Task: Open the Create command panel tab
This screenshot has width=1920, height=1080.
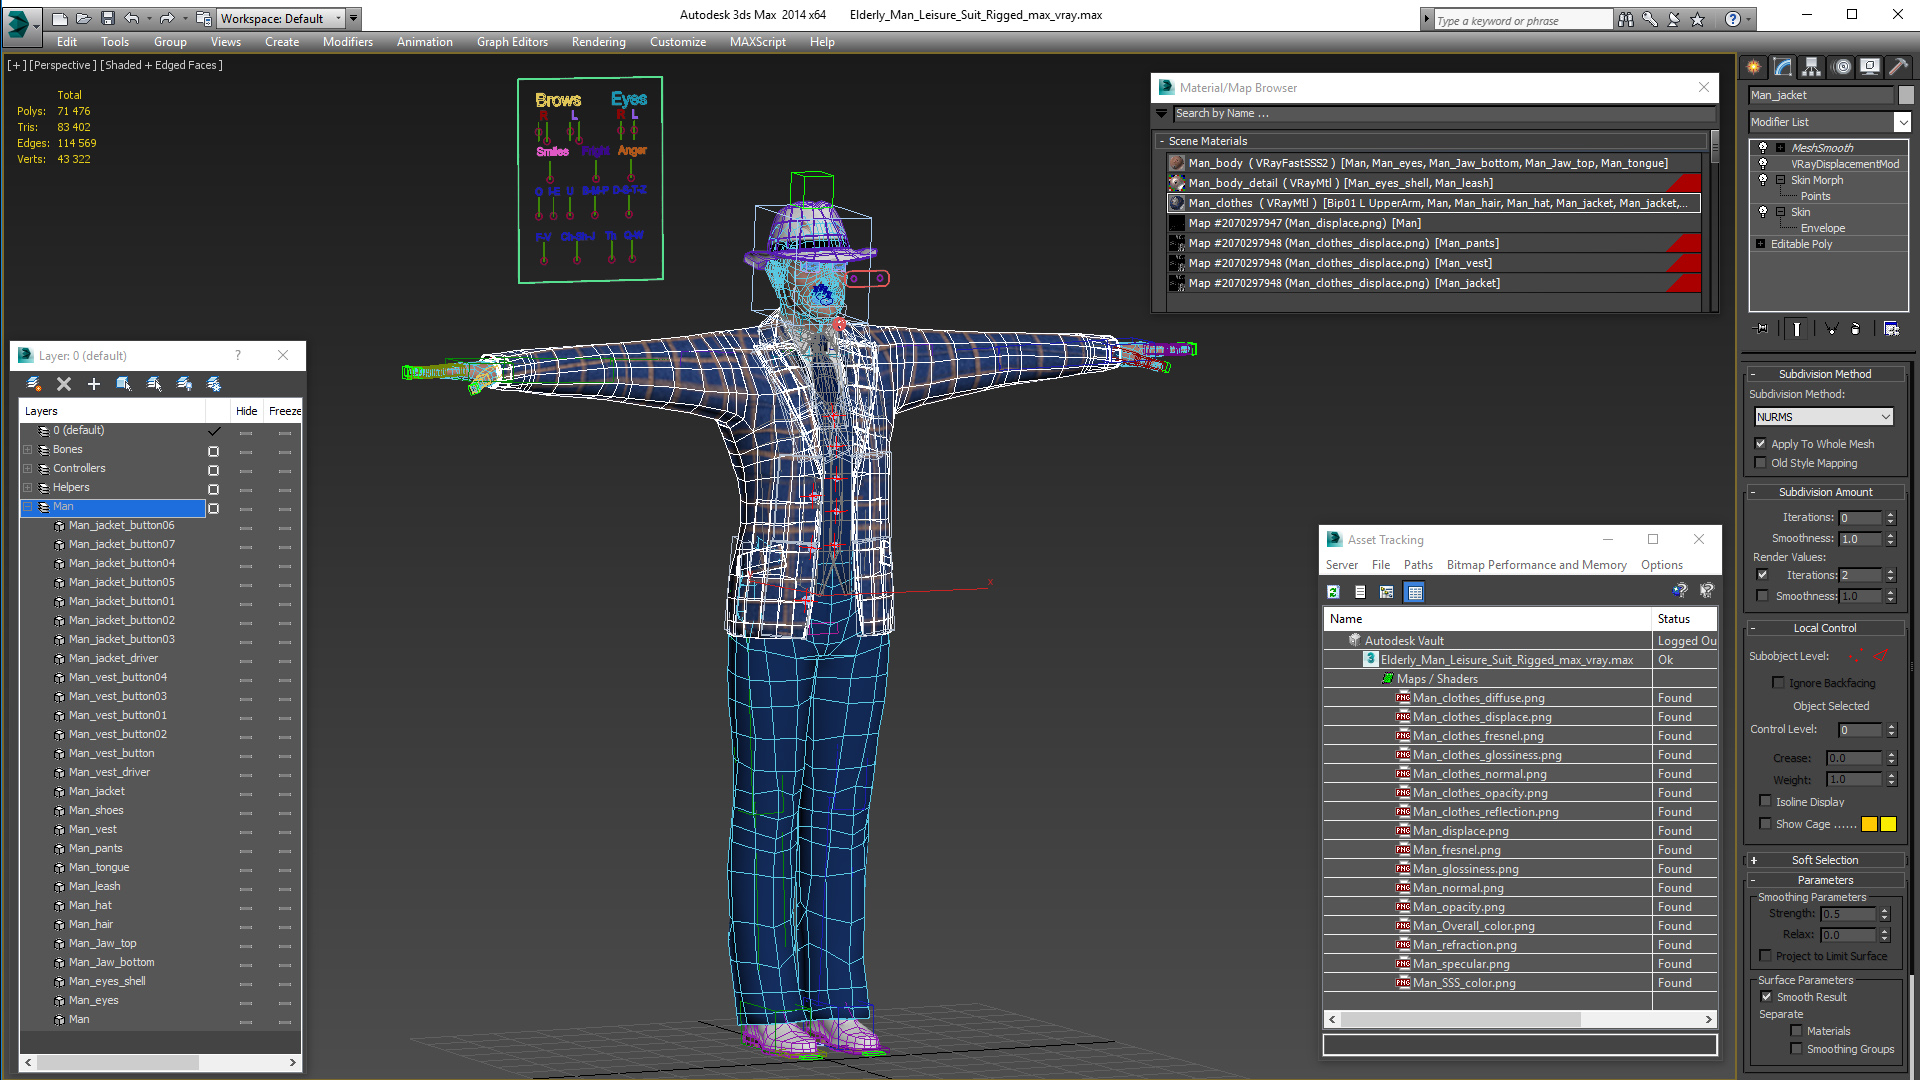Action: [1754, 67]
